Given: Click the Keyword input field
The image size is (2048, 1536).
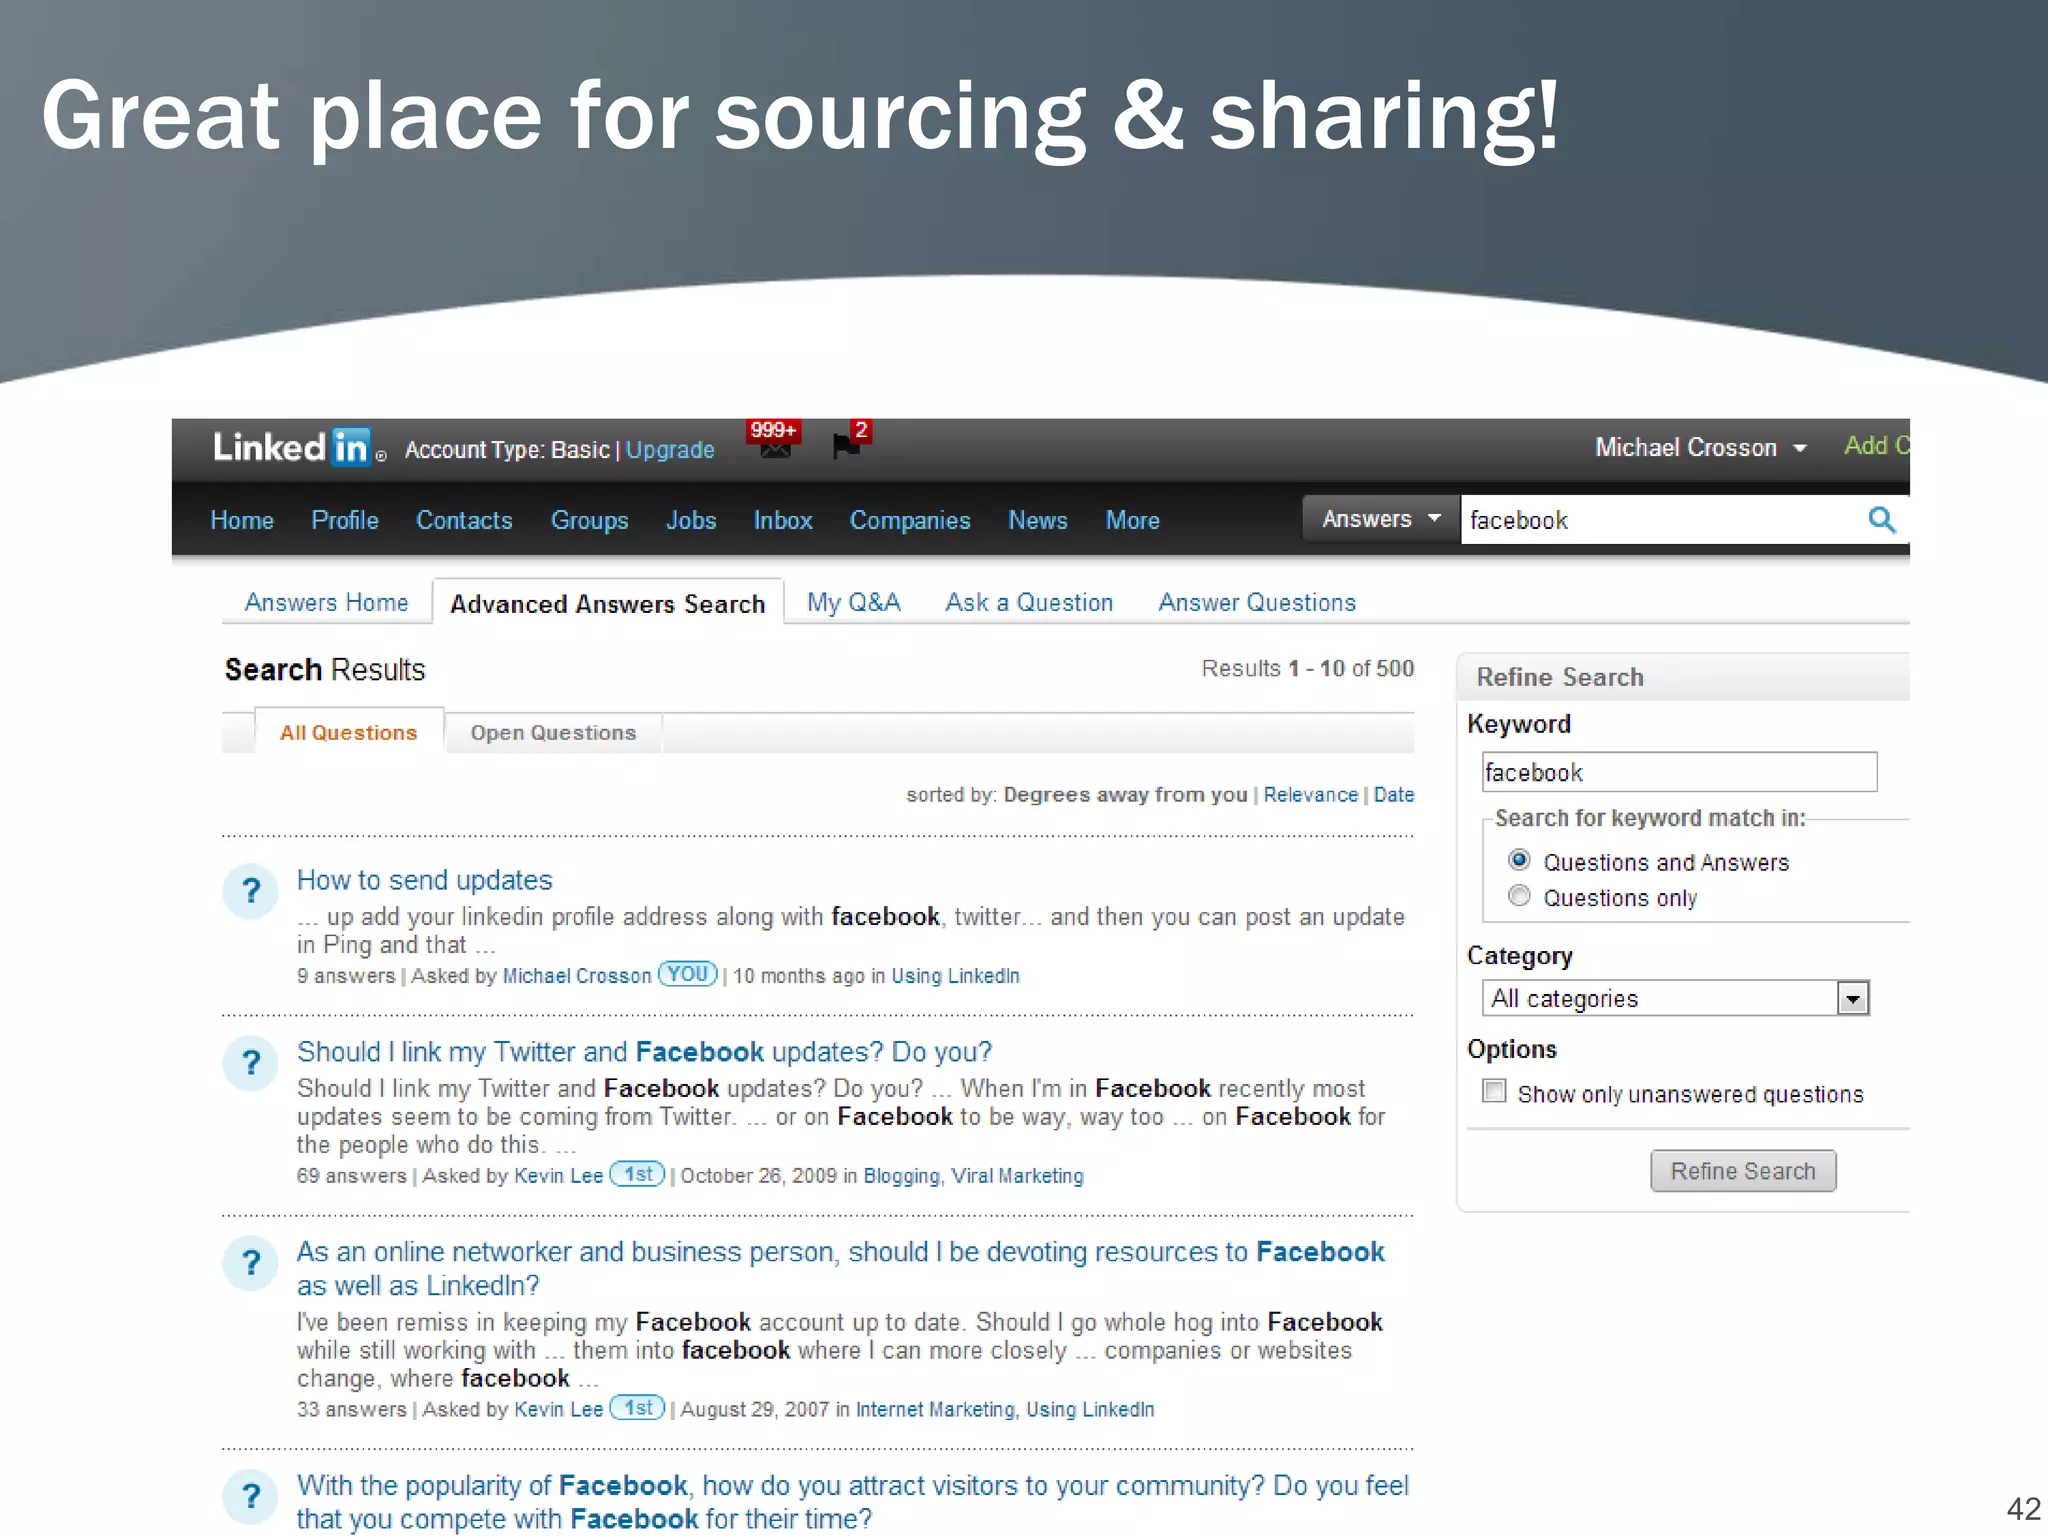Looking at the screenshot, I should (1679, 772).
